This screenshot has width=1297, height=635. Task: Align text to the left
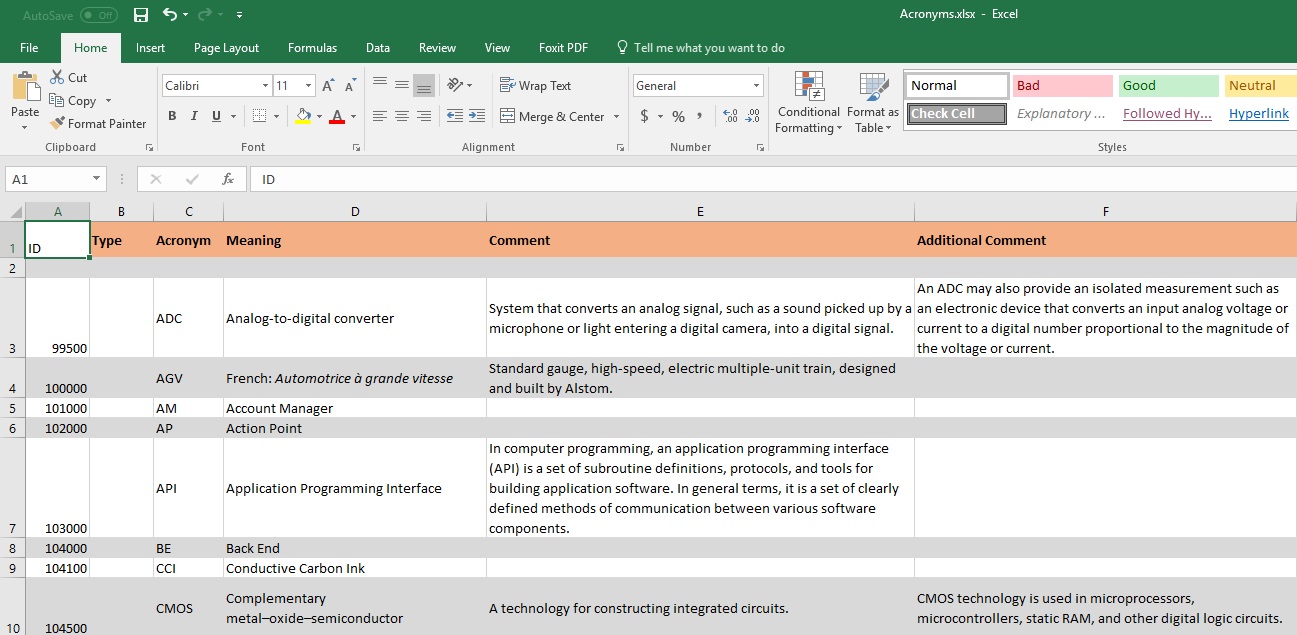(380, 117)
